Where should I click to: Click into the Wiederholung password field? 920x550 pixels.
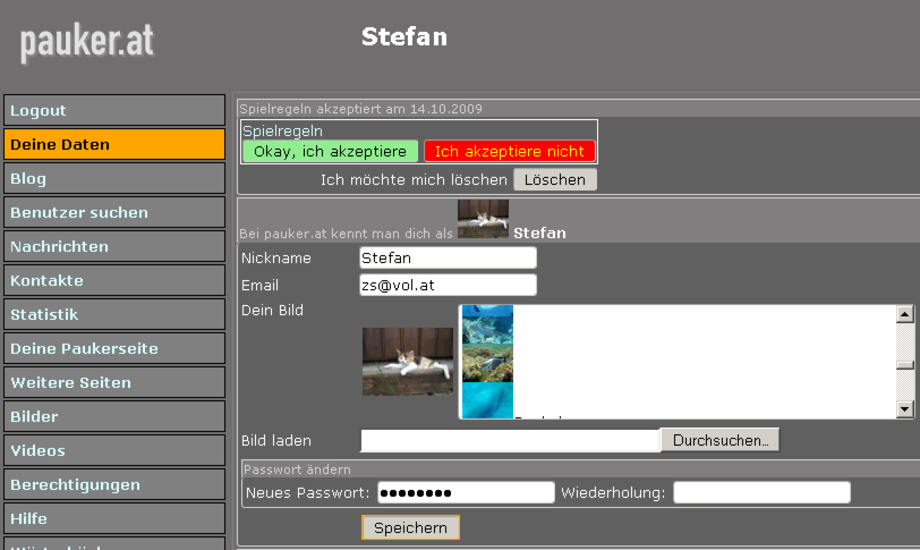(761, 493)
